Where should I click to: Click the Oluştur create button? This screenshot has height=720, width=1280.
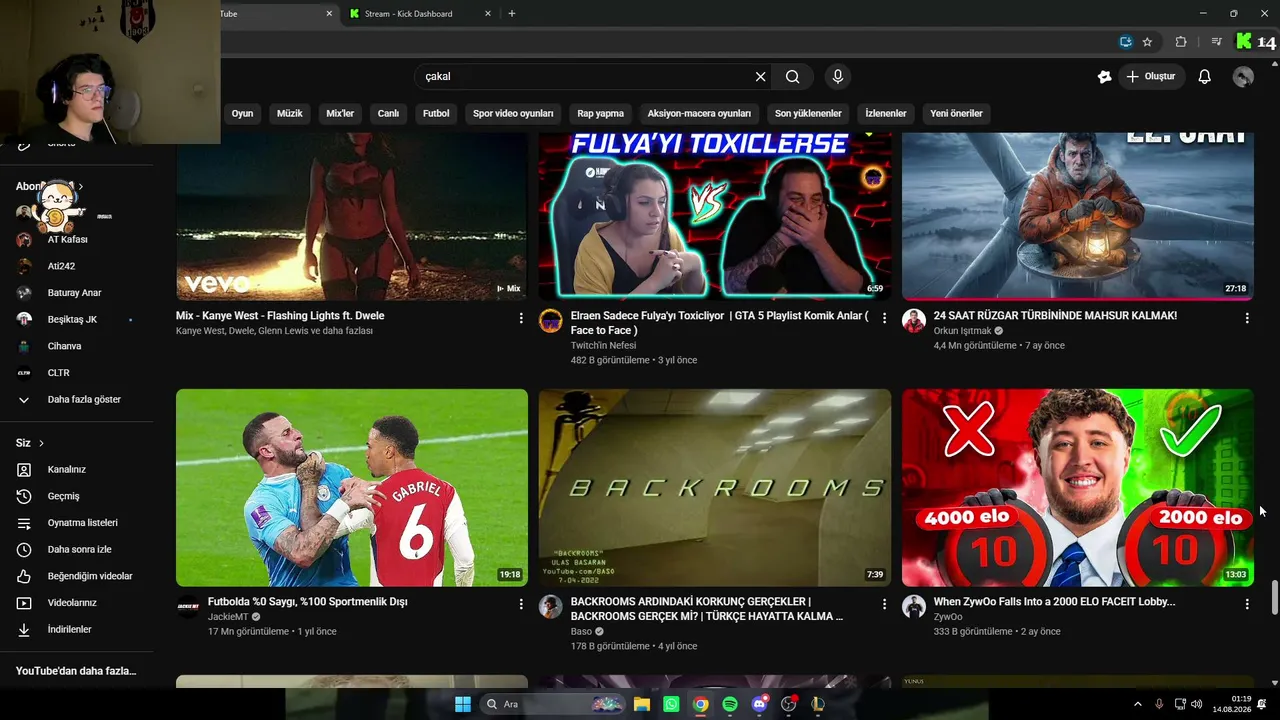click(x=1151, y=77)
